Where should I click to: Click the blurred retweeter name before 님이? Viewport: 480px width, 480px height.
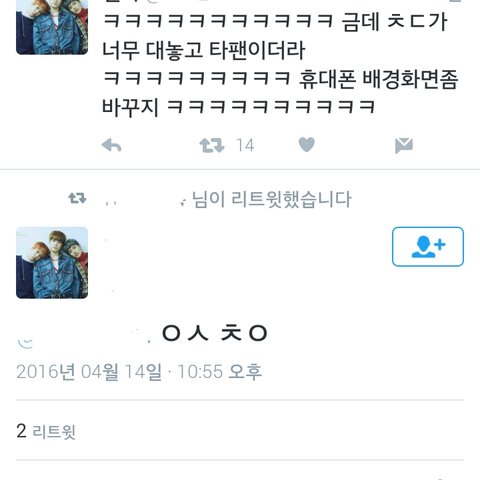point(145,200)
